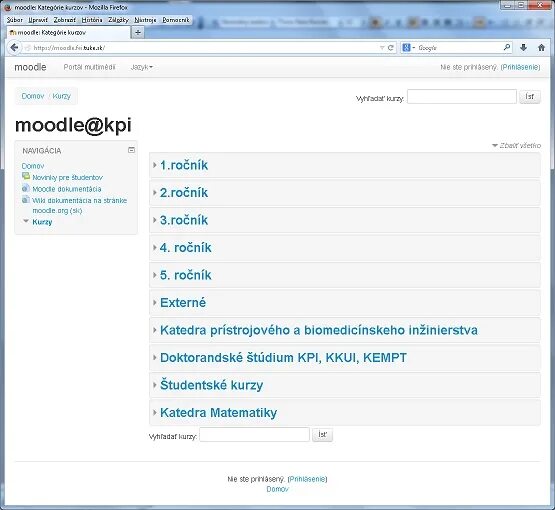
Task: Go back with the browser back arrow
Action: pos(14,47)
